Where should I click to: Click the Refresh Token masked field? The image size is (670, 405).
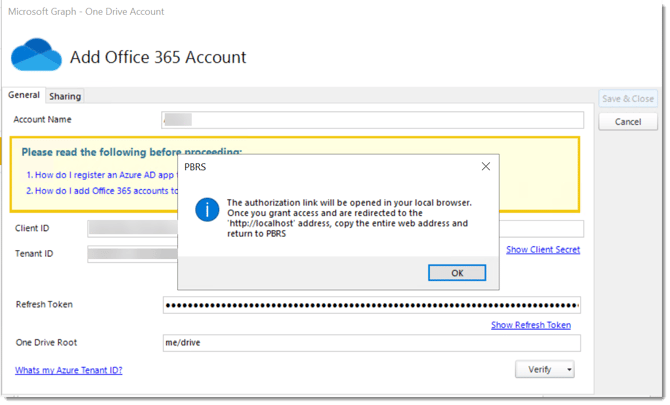point(371,305)
